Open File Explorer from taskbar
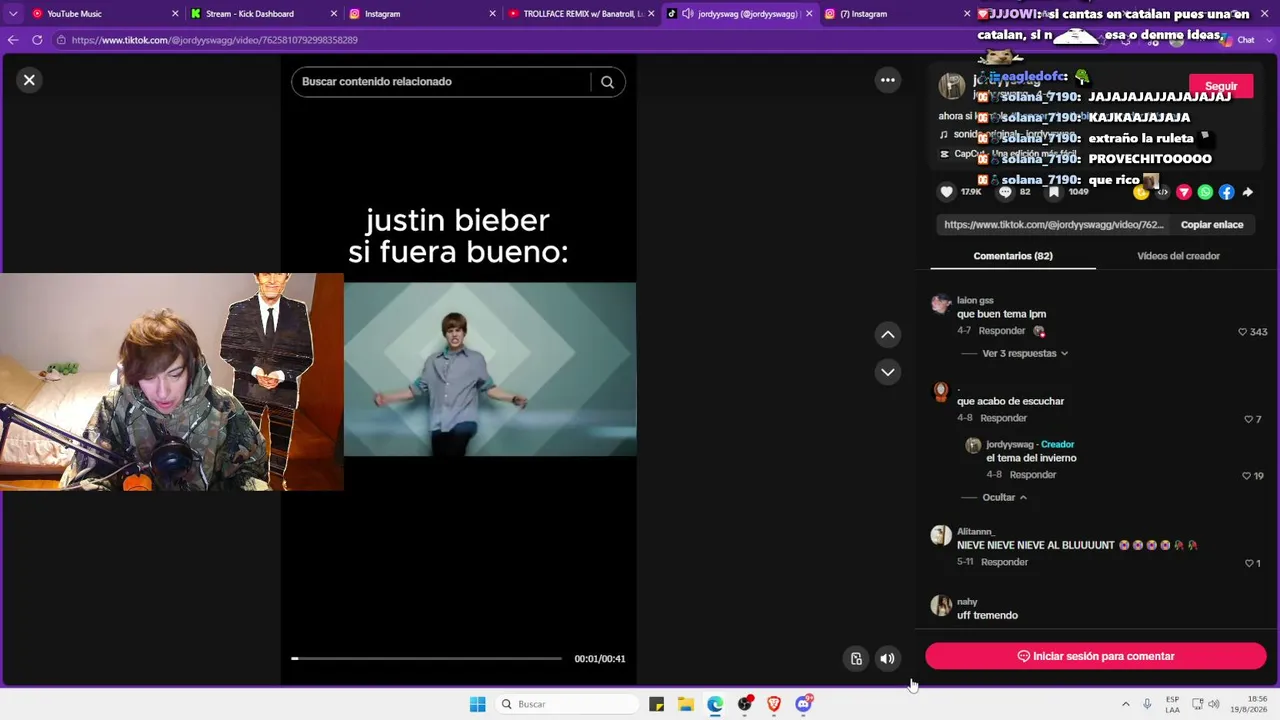1280x720 pixels. point(685,704)
